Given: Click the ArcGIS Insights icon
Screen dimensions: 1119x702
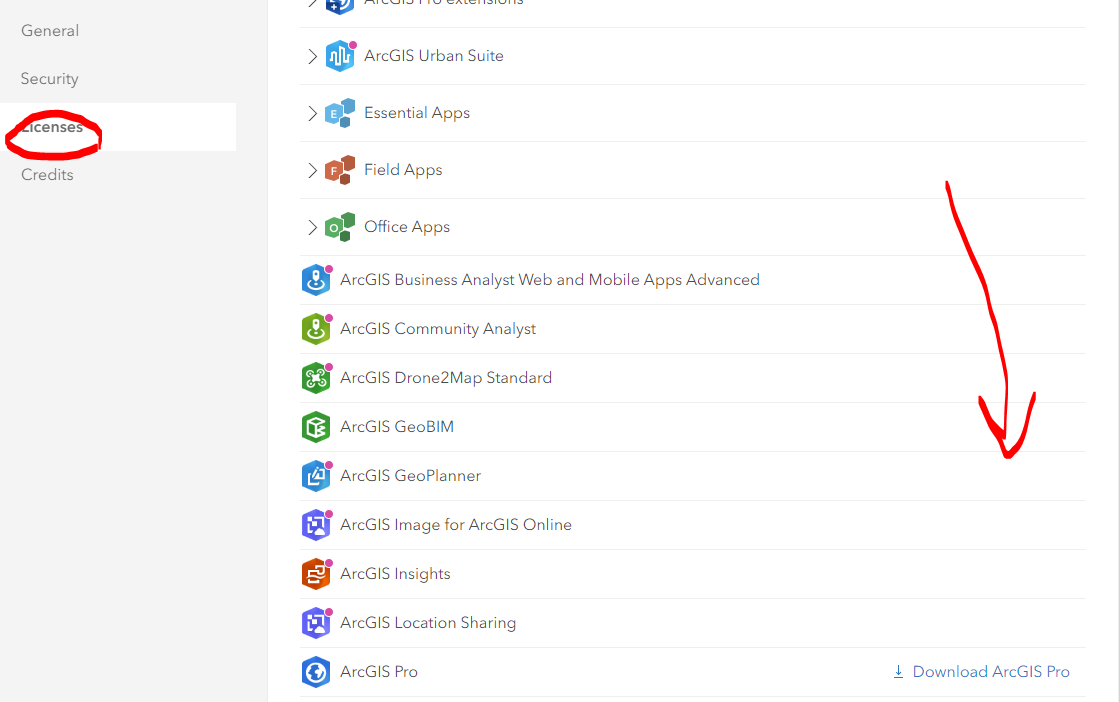Looking at the screenshot, I should click(x=316, y=574).
